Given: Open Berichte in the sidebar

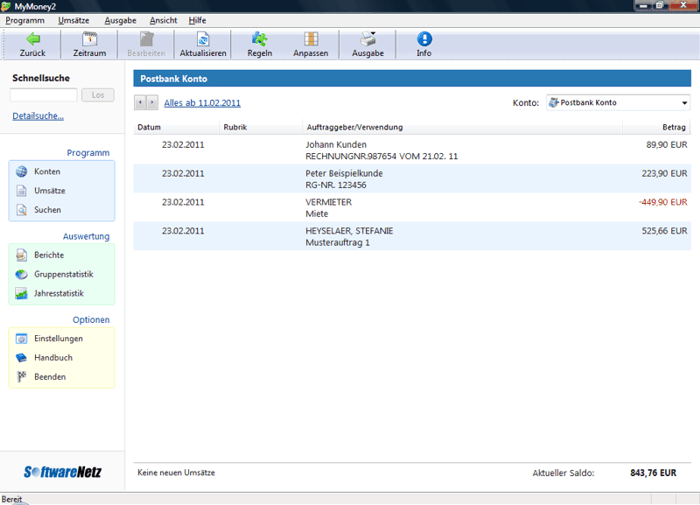Looking at the screenshot, I should click(49, 255).
